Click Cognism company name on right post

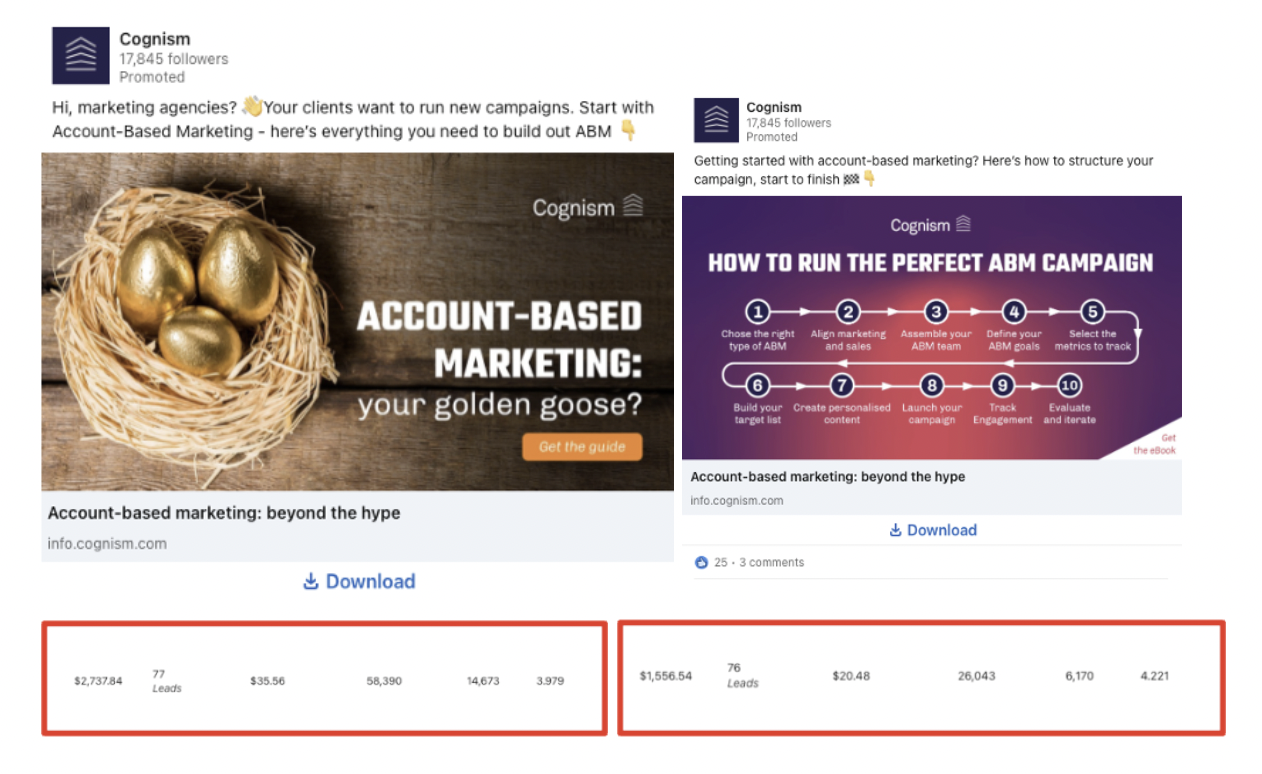click(774, 107)
